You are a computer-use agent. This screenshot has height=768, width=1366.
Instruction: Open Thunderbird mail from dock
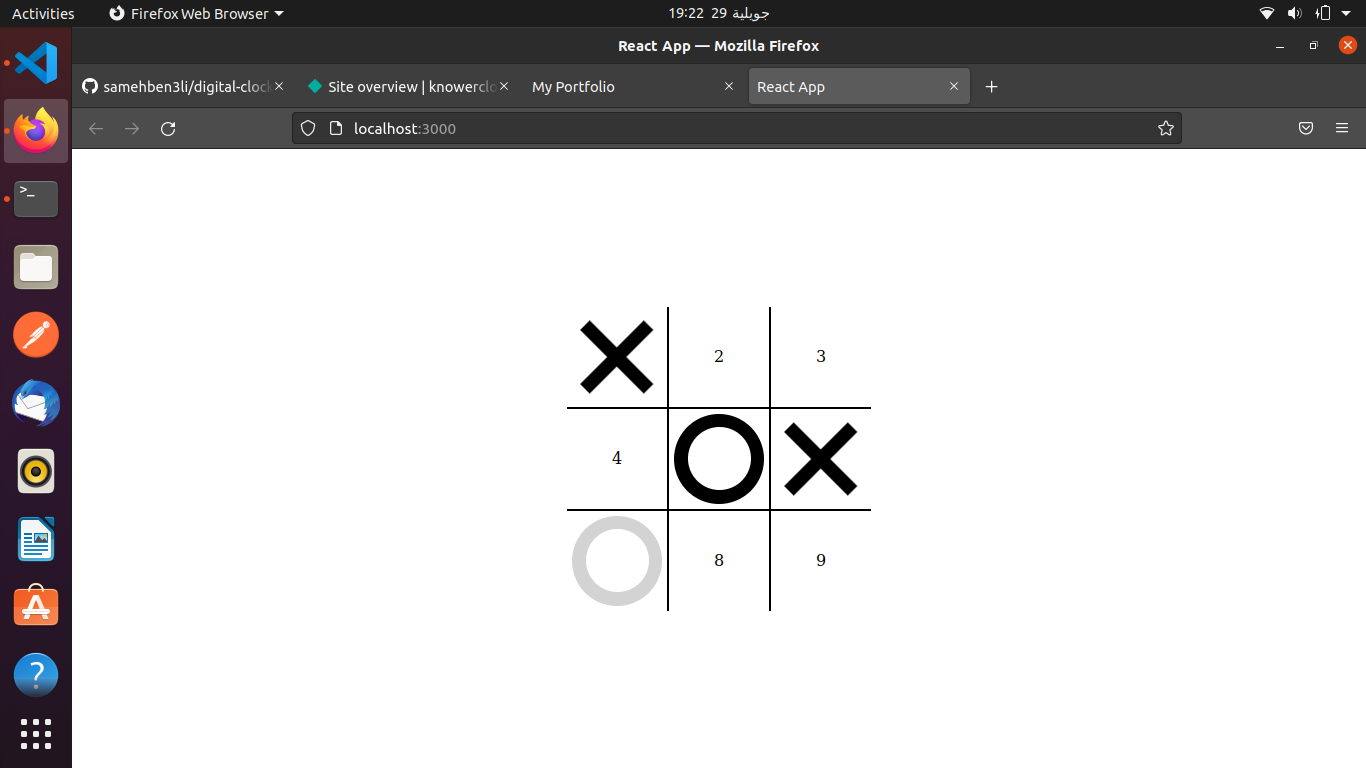pyautogui.click(x=36, y=404)
